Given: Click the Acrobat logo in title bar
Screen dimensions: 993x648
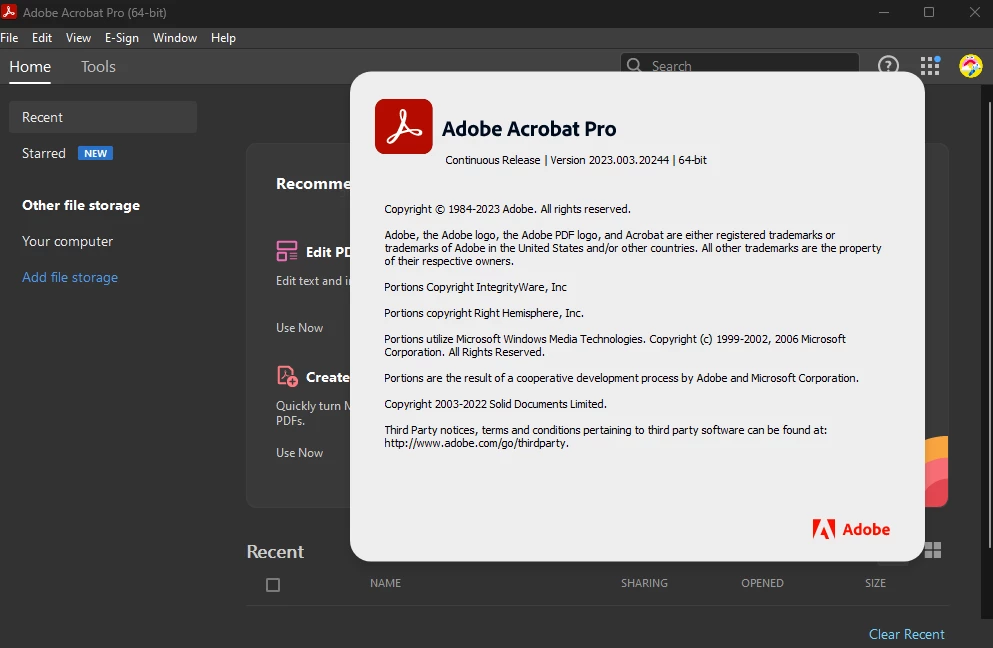Looking at the screenshot, I should 9,12.
